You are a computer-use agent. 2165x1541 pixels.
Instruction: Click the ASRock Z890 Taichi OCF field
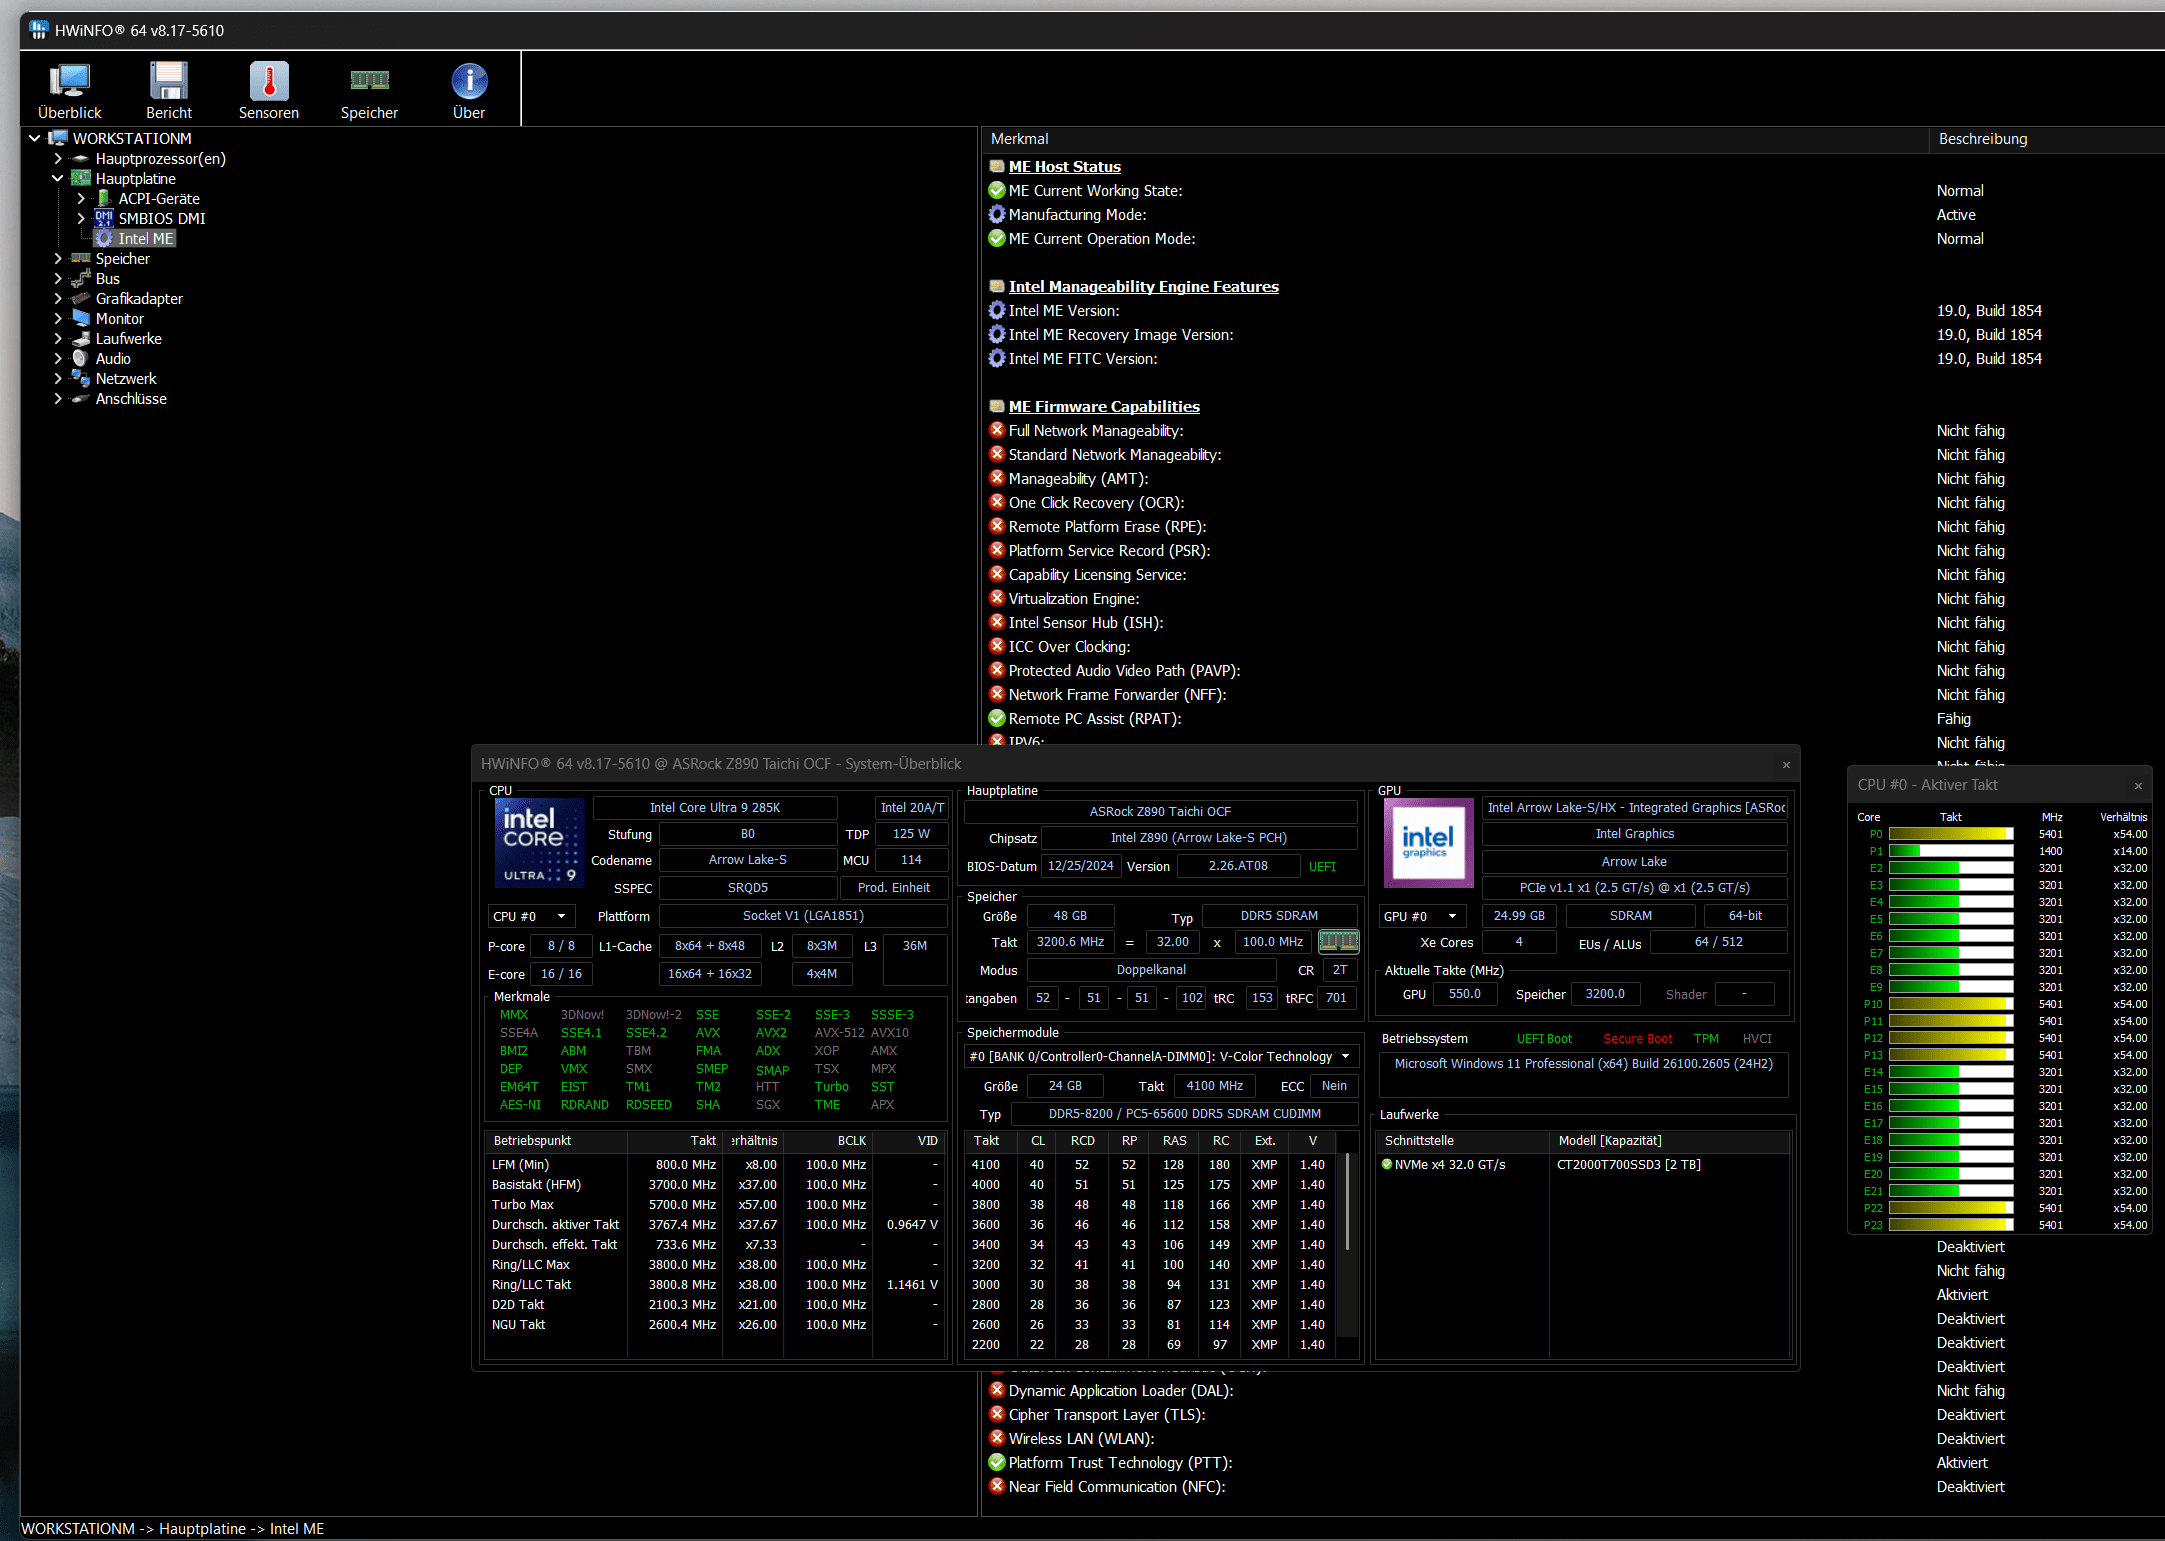(x=1160, y=811)
